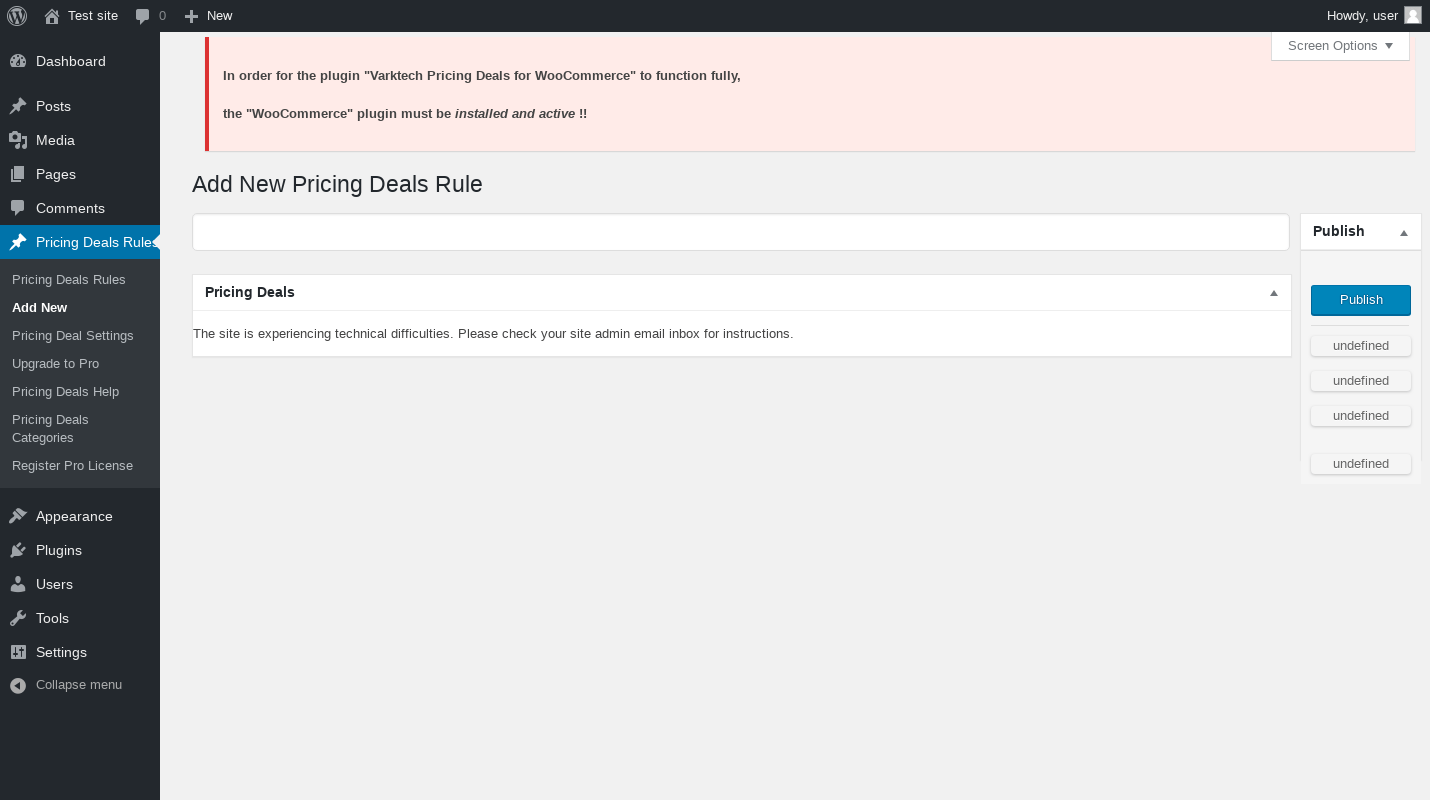Click the Posts pushpin icon
This screenshot has height=800, width=1430.
[x=18, y=106]
